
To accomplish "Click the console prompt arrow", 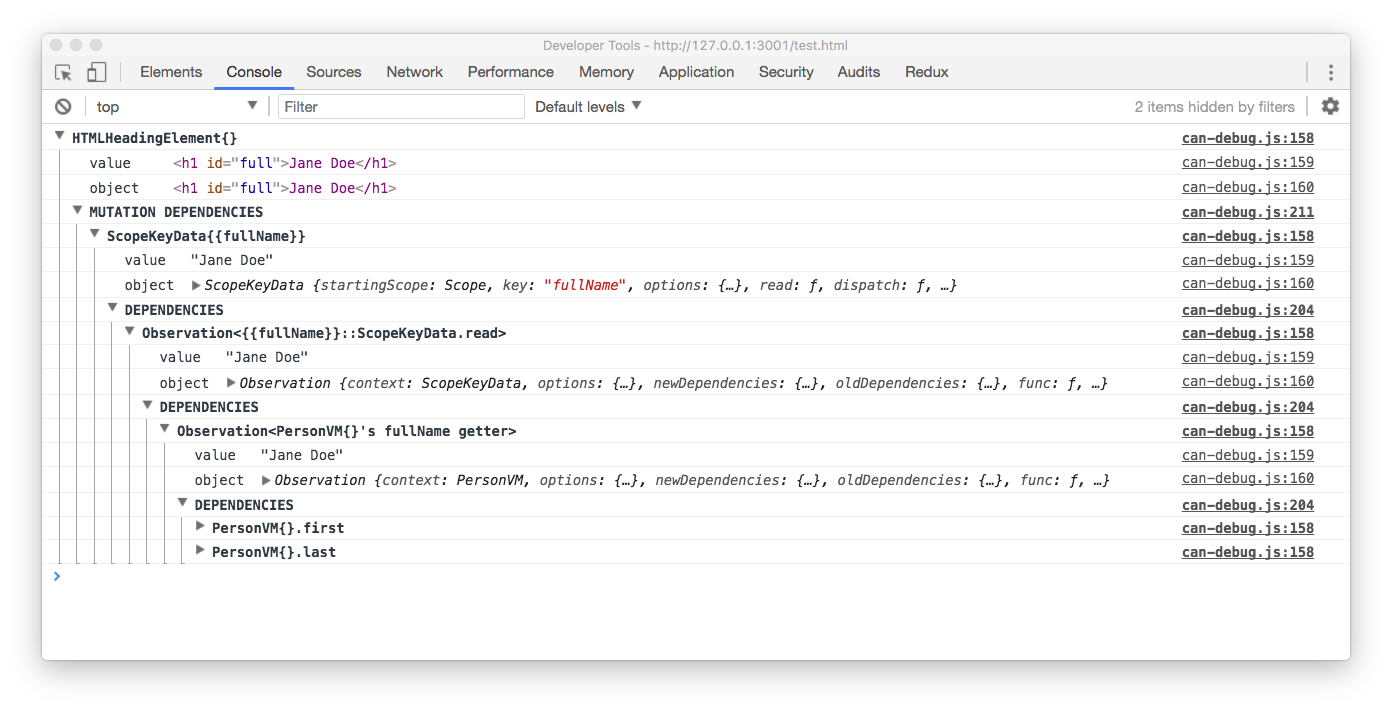I will pyautogui.click(x=57, y=576).
